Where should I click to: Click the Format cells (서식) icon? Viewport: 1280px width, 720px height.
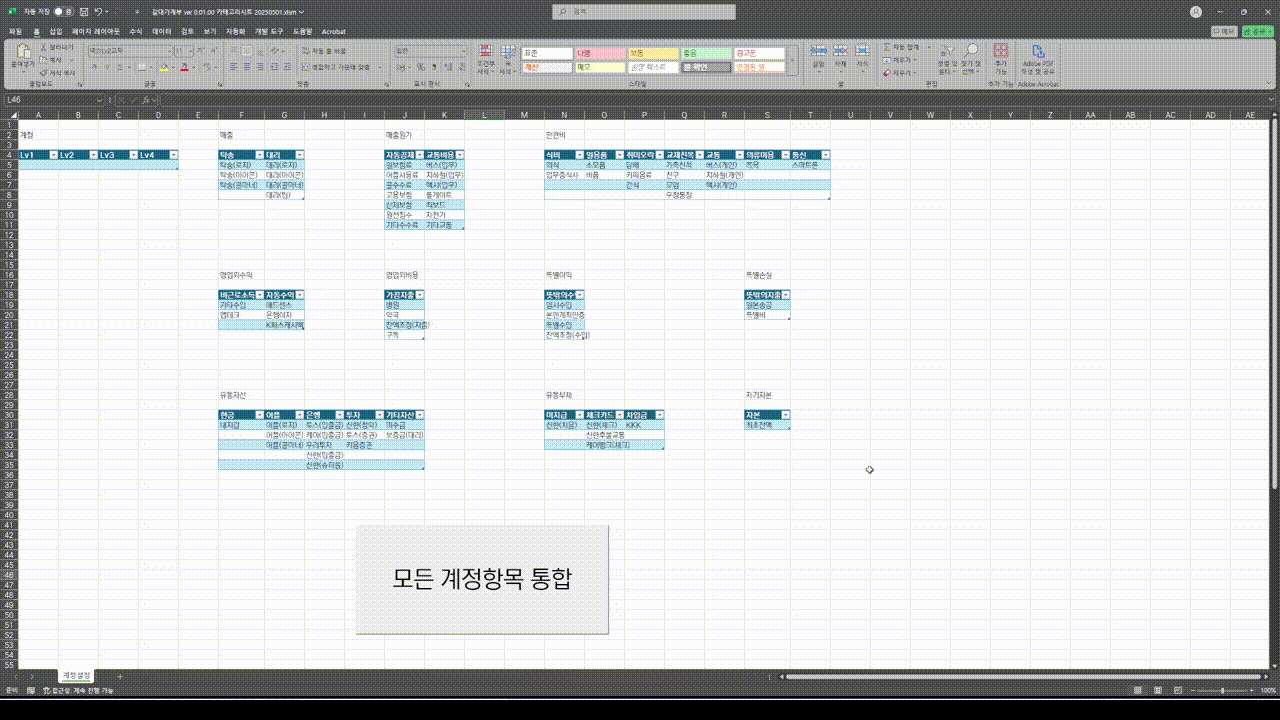(x=862, y=52)
